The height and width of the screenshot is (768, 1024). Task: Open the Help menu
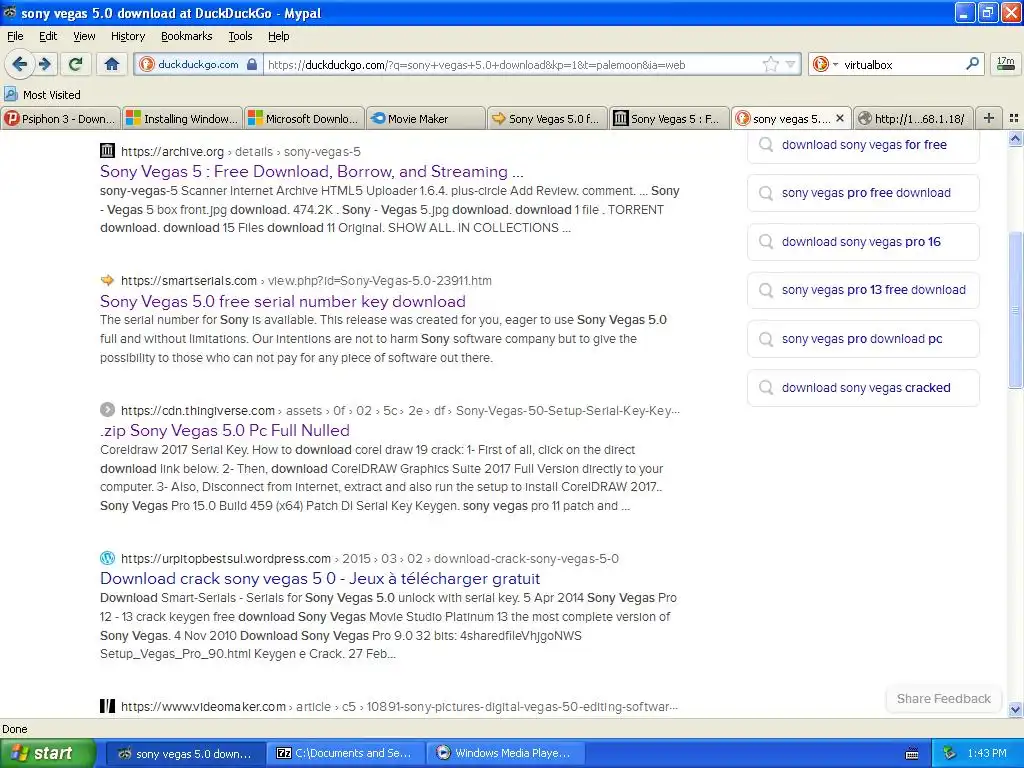pos(279,36)
